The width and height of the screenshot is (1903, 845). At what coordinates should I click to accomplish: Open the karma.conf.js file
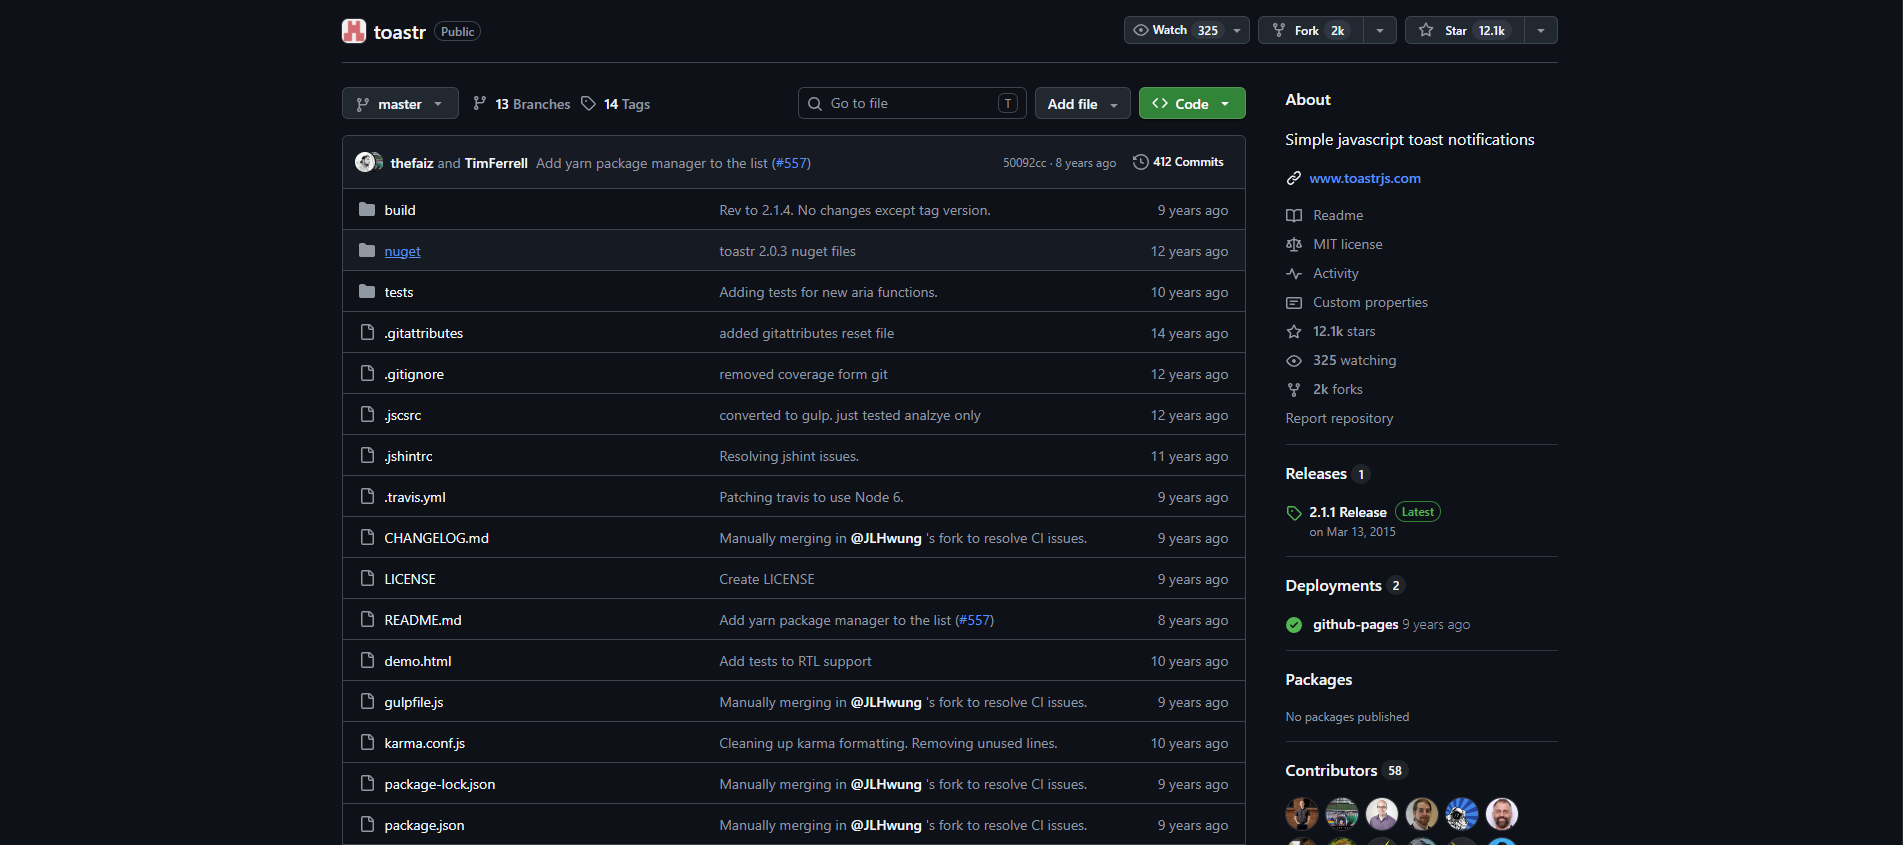pos(424,743)
